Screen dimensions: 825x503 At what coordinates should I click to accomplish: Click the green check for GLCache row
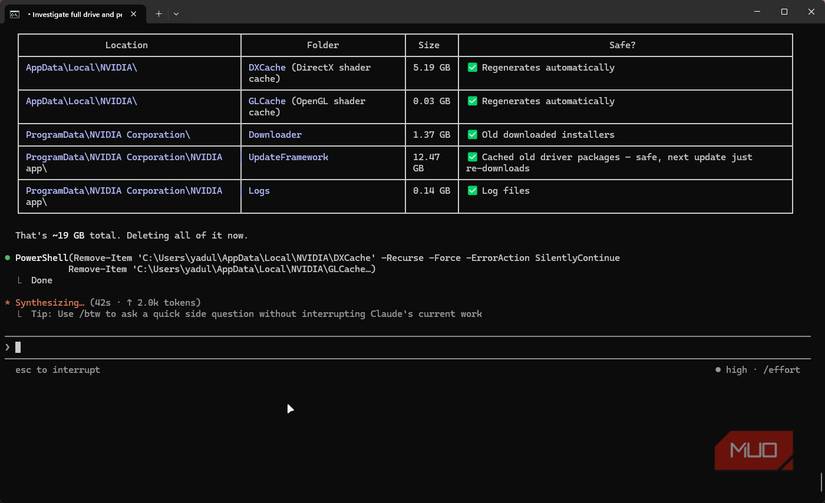(472, 101)
